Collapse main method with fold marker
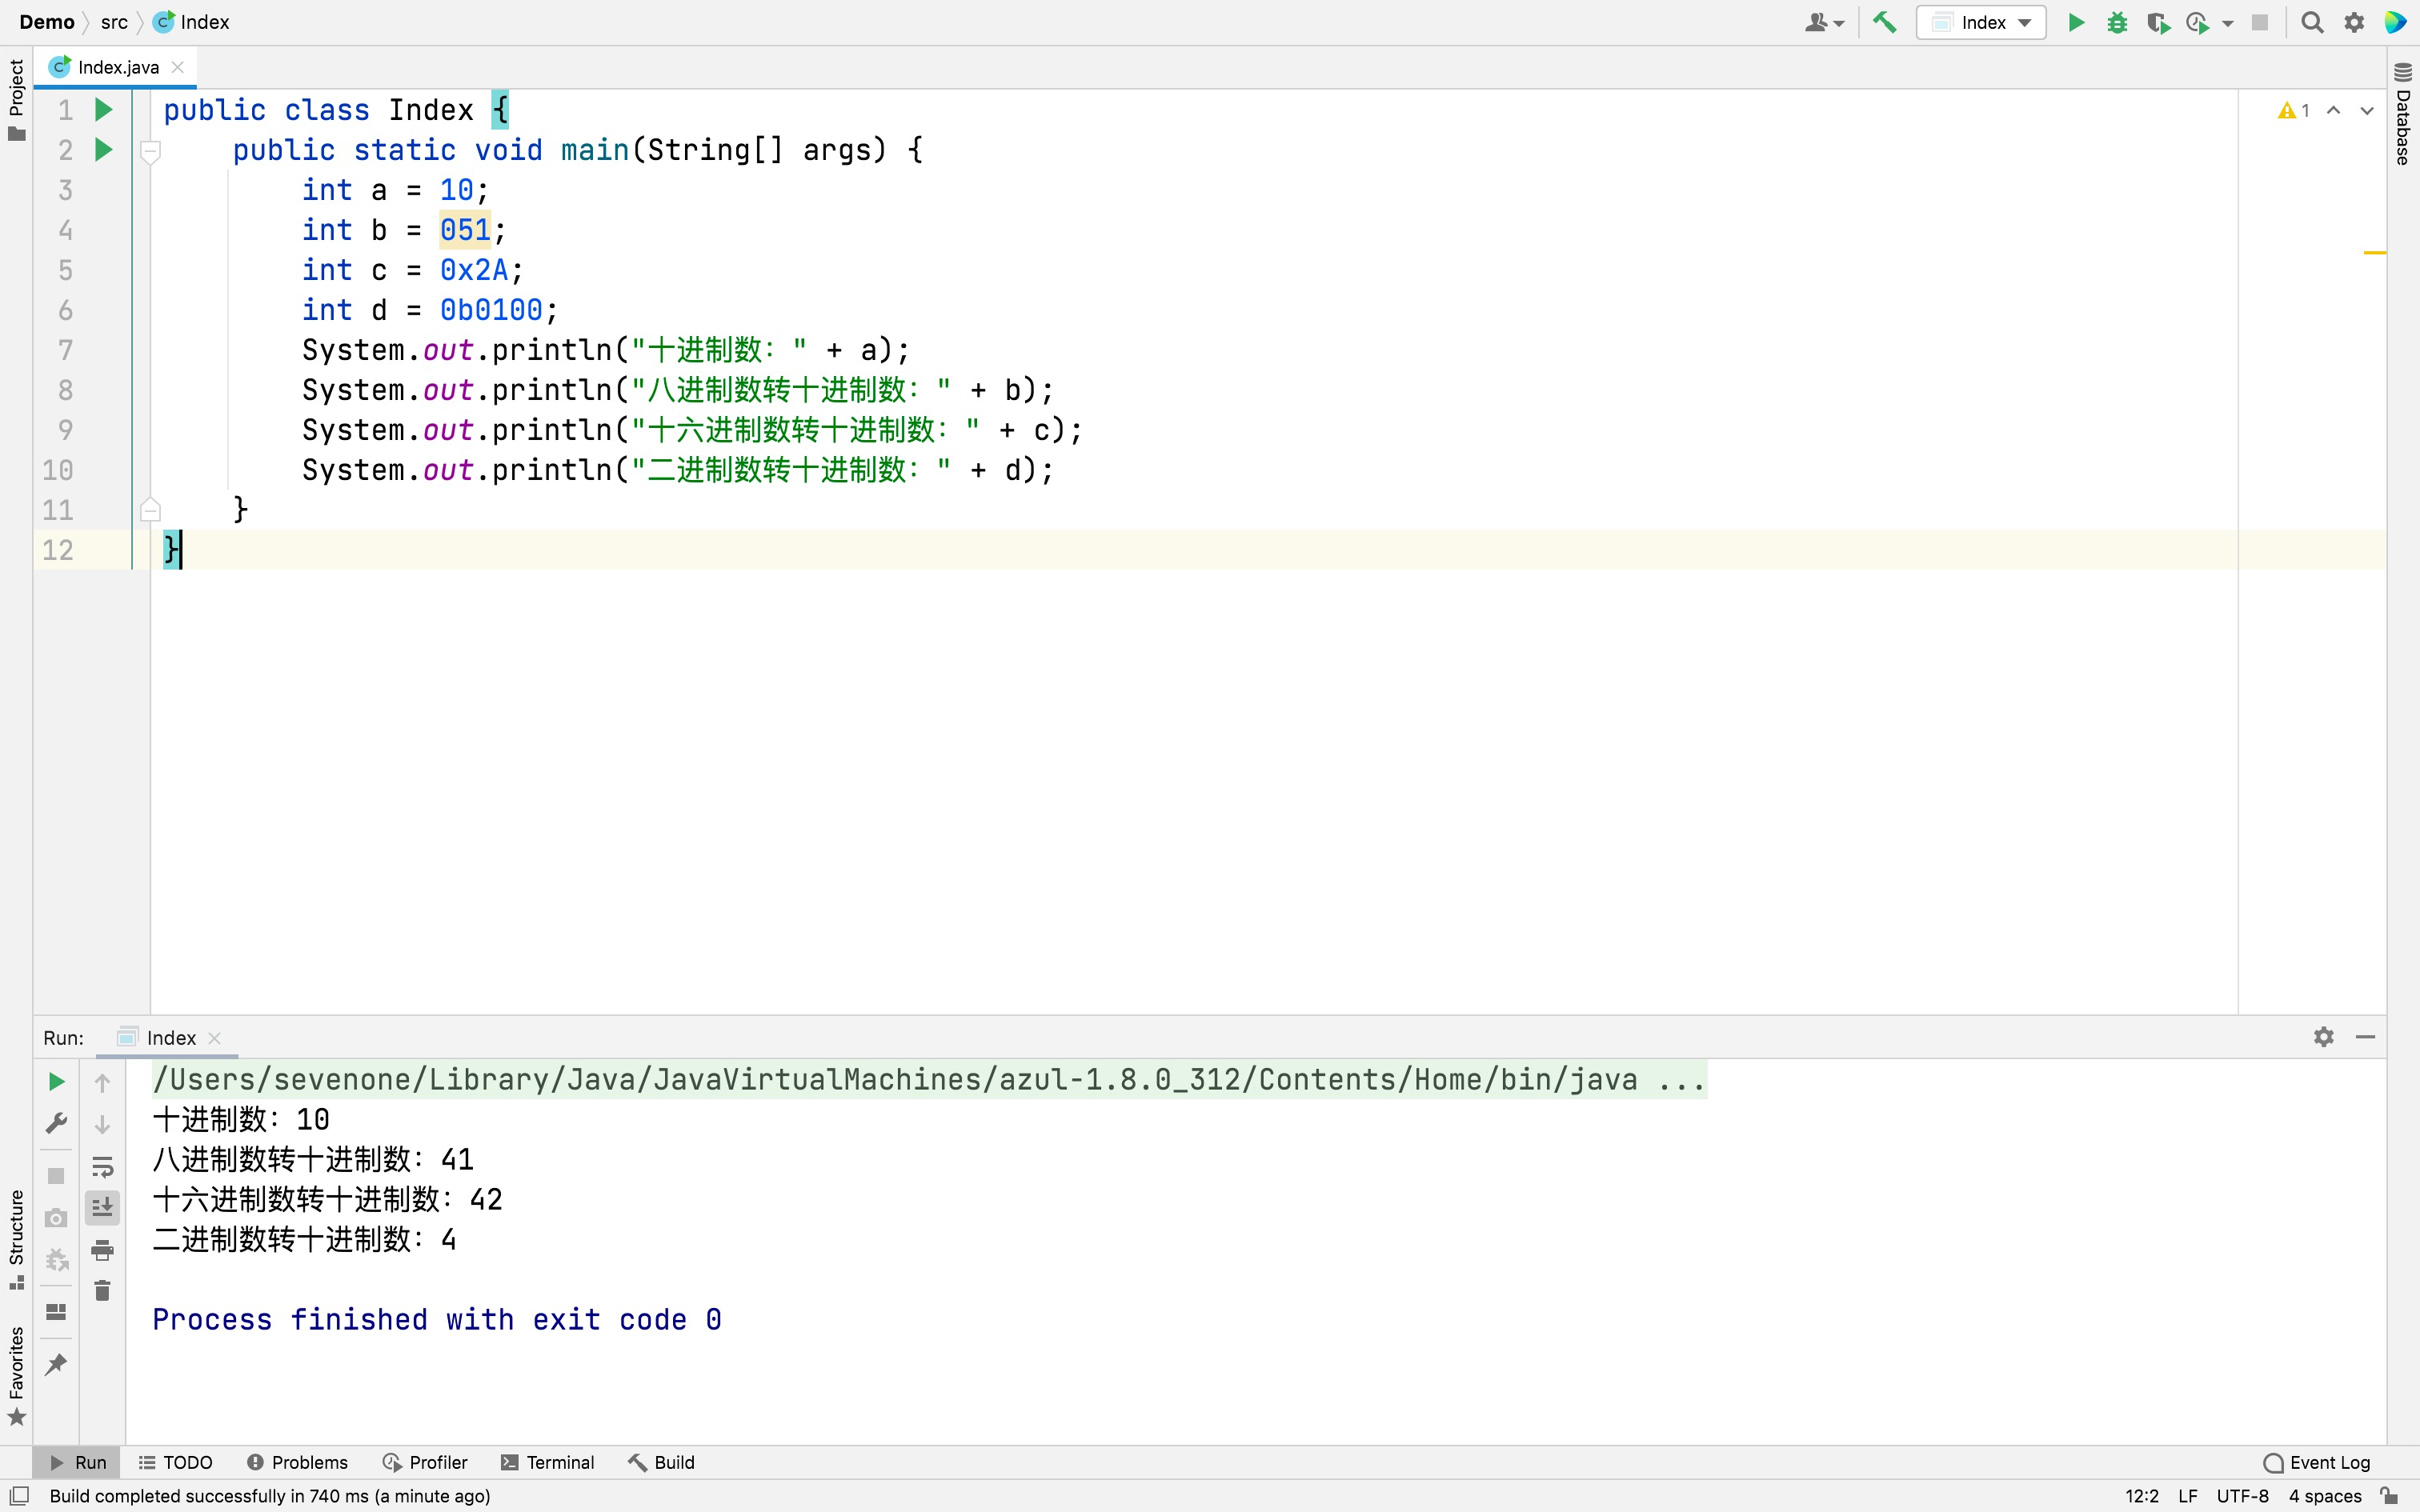This screenshot has width=2420, height=1512. [x=151, y=151]
